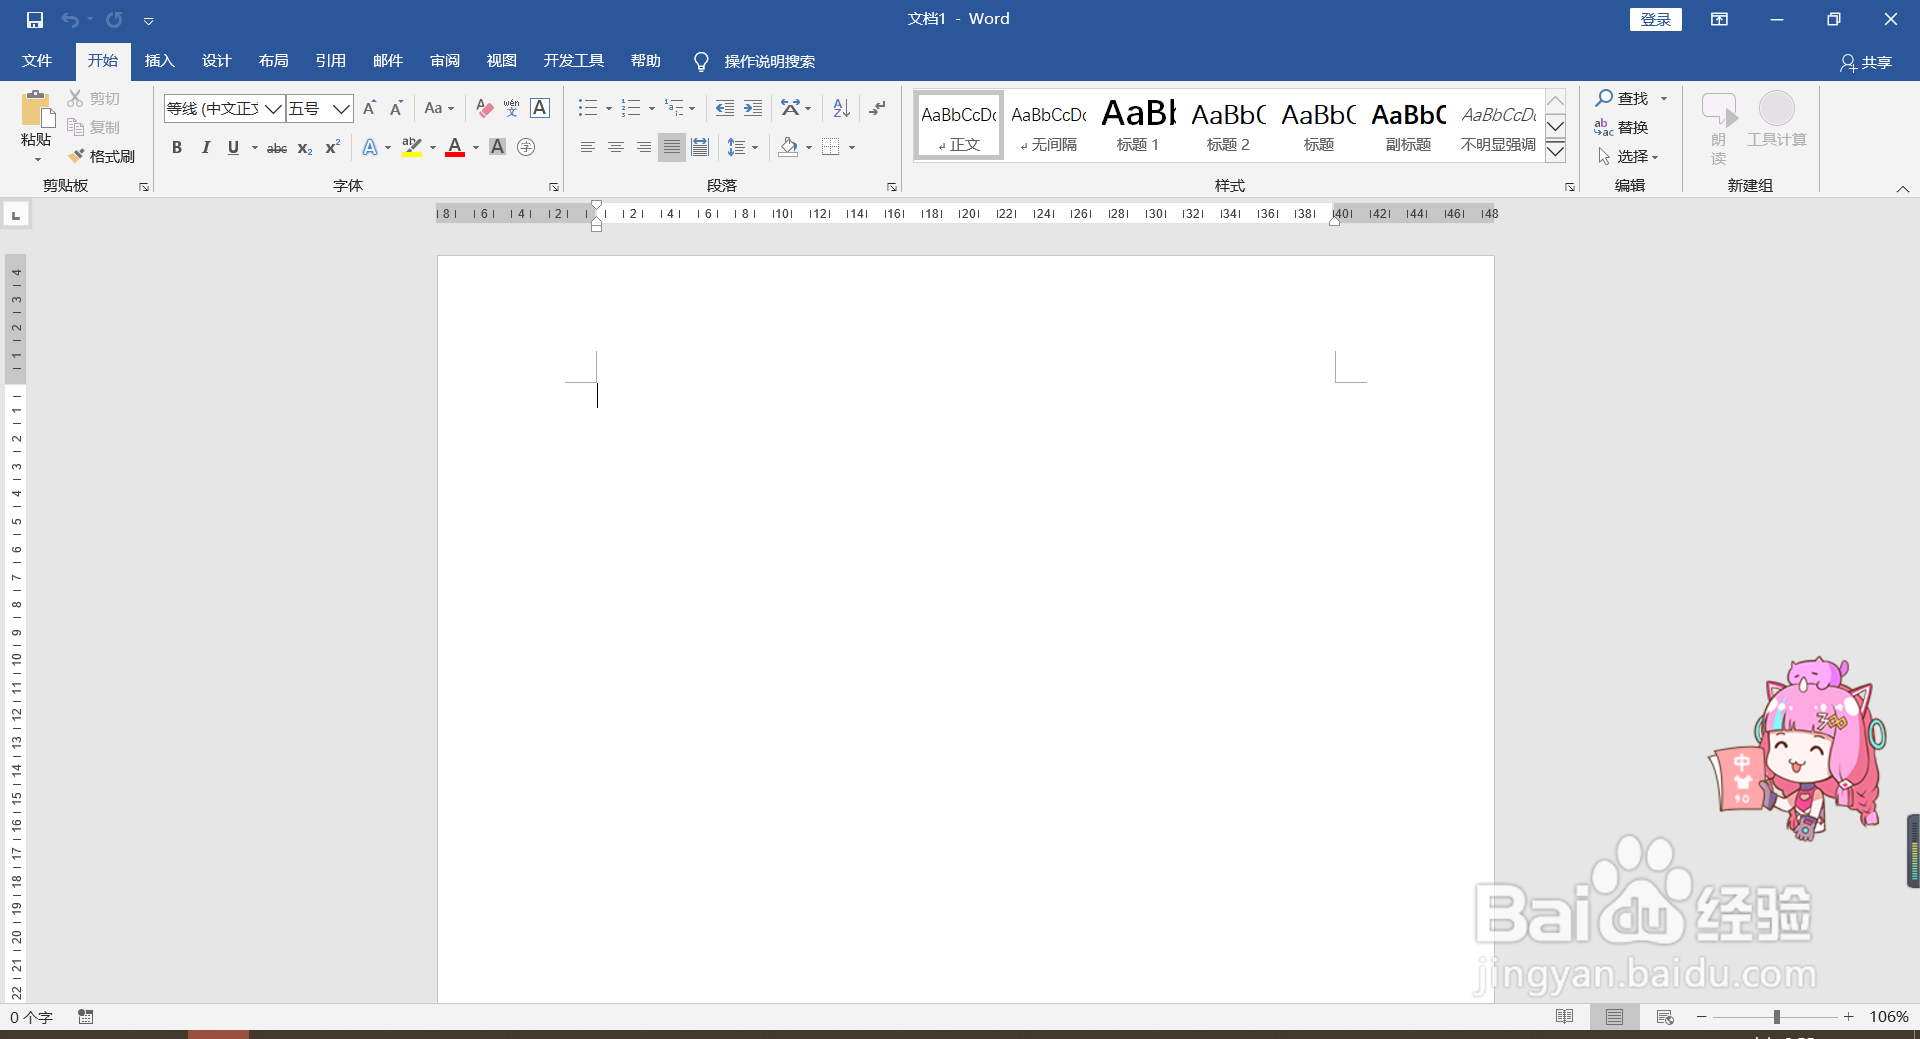The height and width of the screenshot is (1039, 1920).
Task: Center align the text
Action: pos(616,147)
